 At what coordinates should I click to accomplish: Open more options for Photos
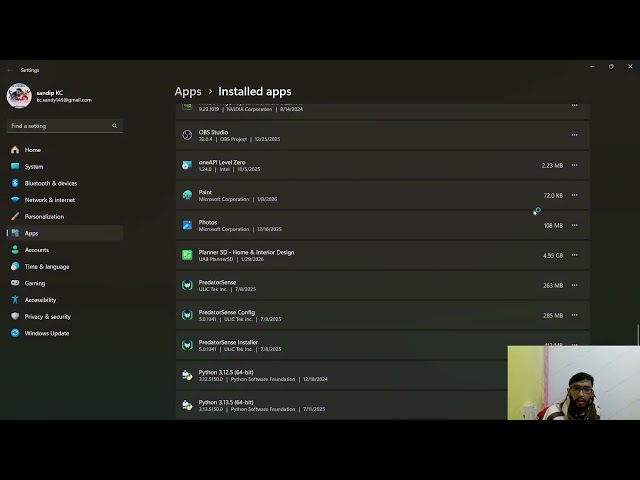(574, 225)
